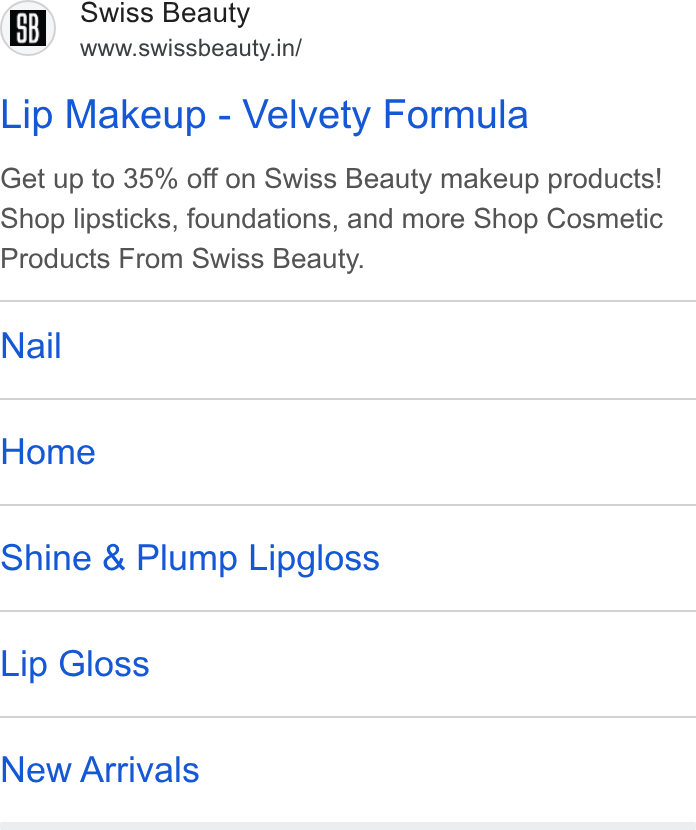Open the Lip Makeup - Velvety Formula headline
This screenshot has width=696, height=830.
[264, 115]
